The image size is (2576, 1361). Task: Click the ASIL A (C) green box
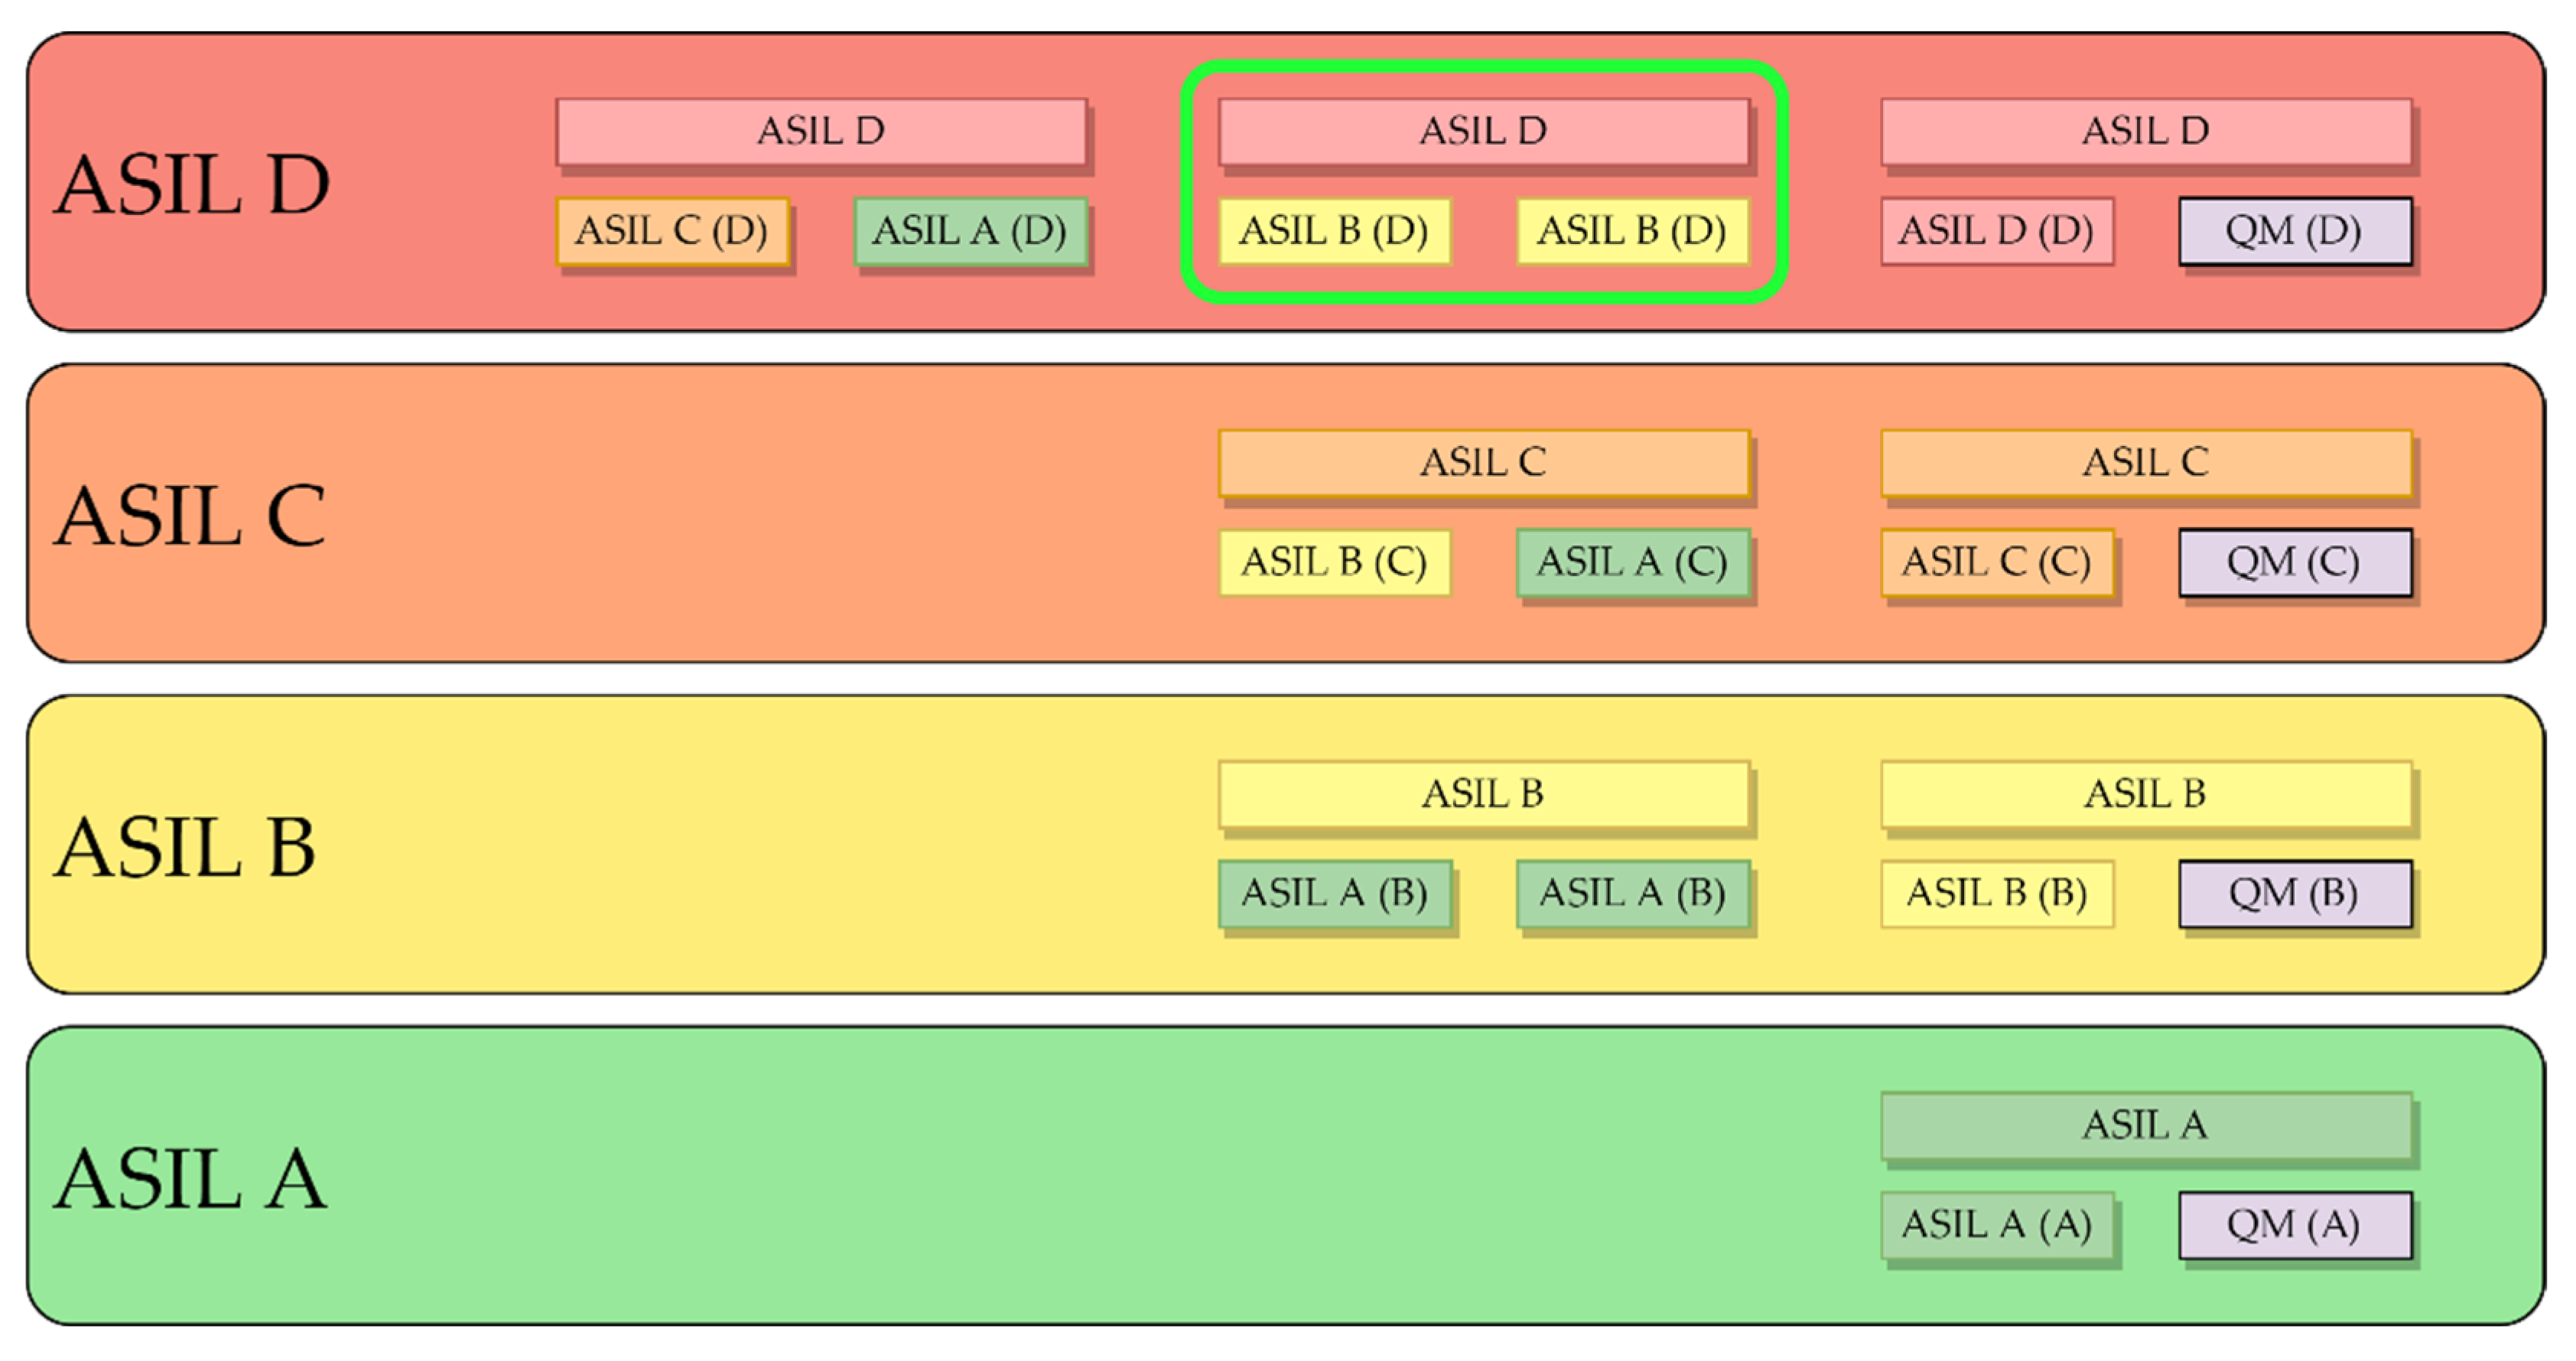tap(1632, 562)
